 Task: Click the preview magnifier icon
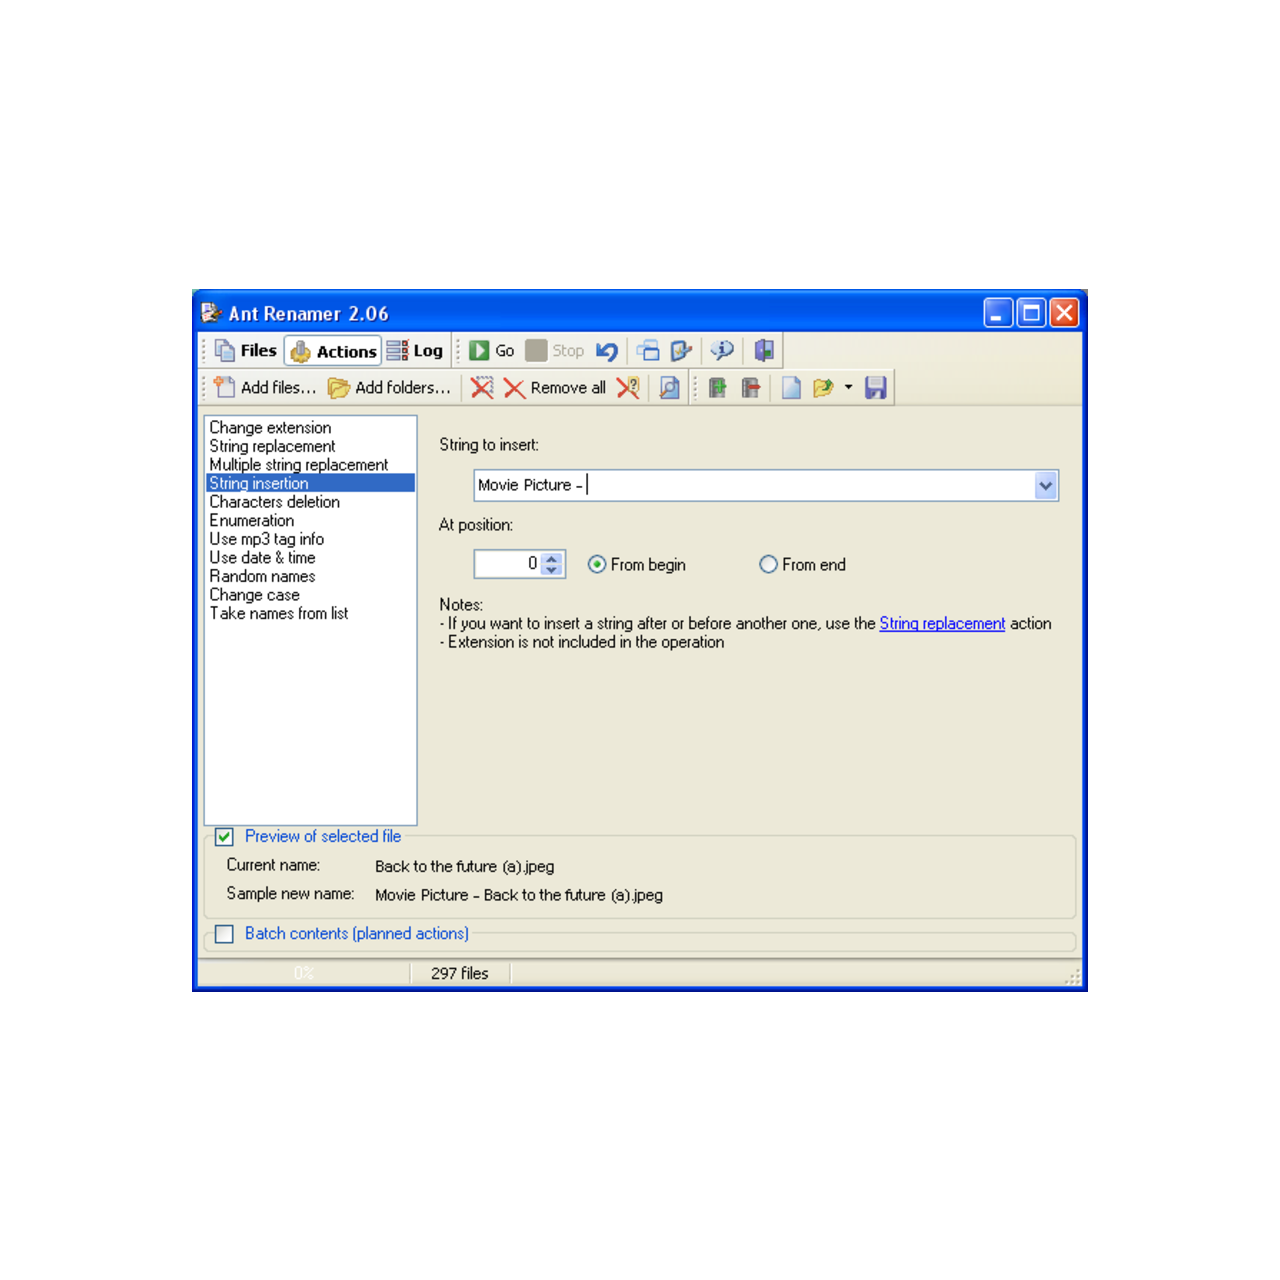click(669, 388)
